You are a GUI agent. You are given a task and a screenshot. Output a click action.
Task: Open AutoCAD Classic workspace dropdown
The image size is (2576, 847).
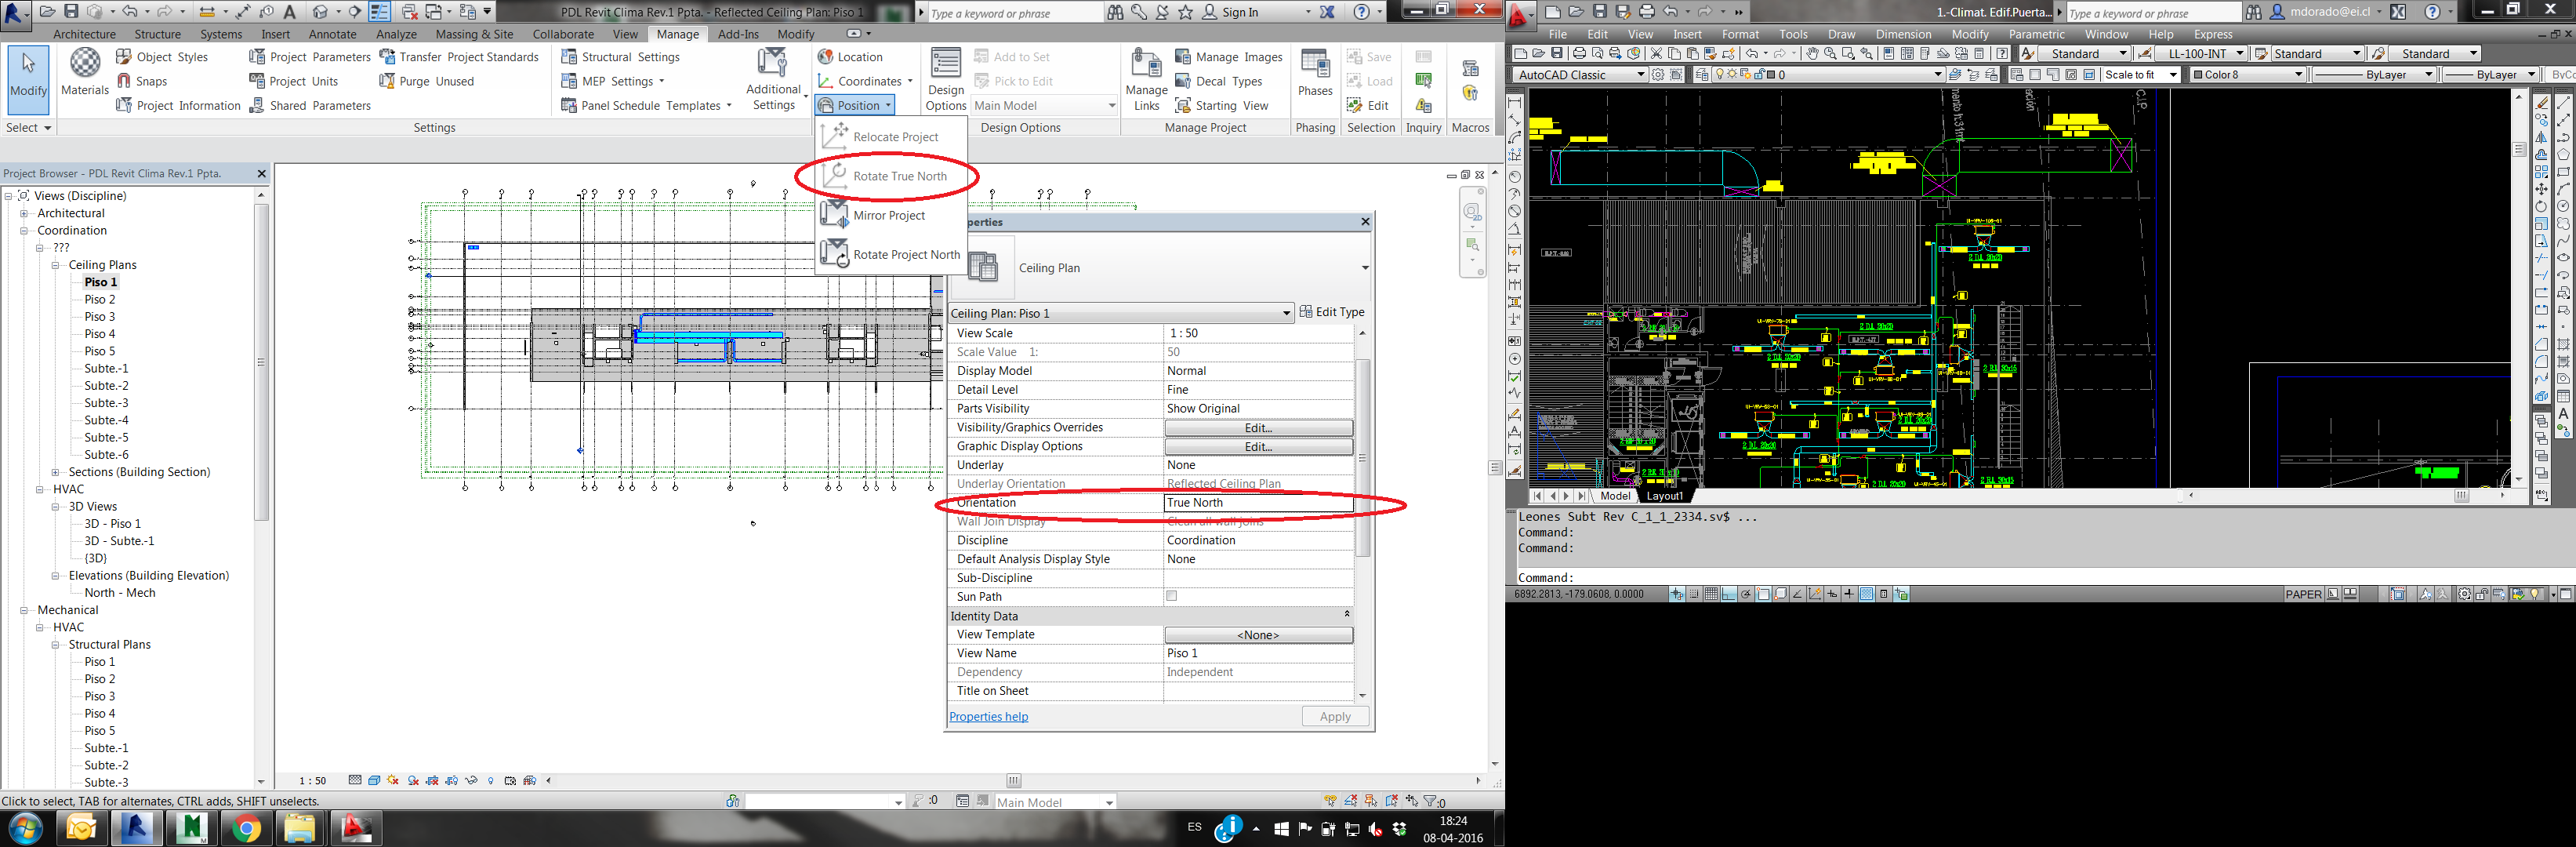1580,75
